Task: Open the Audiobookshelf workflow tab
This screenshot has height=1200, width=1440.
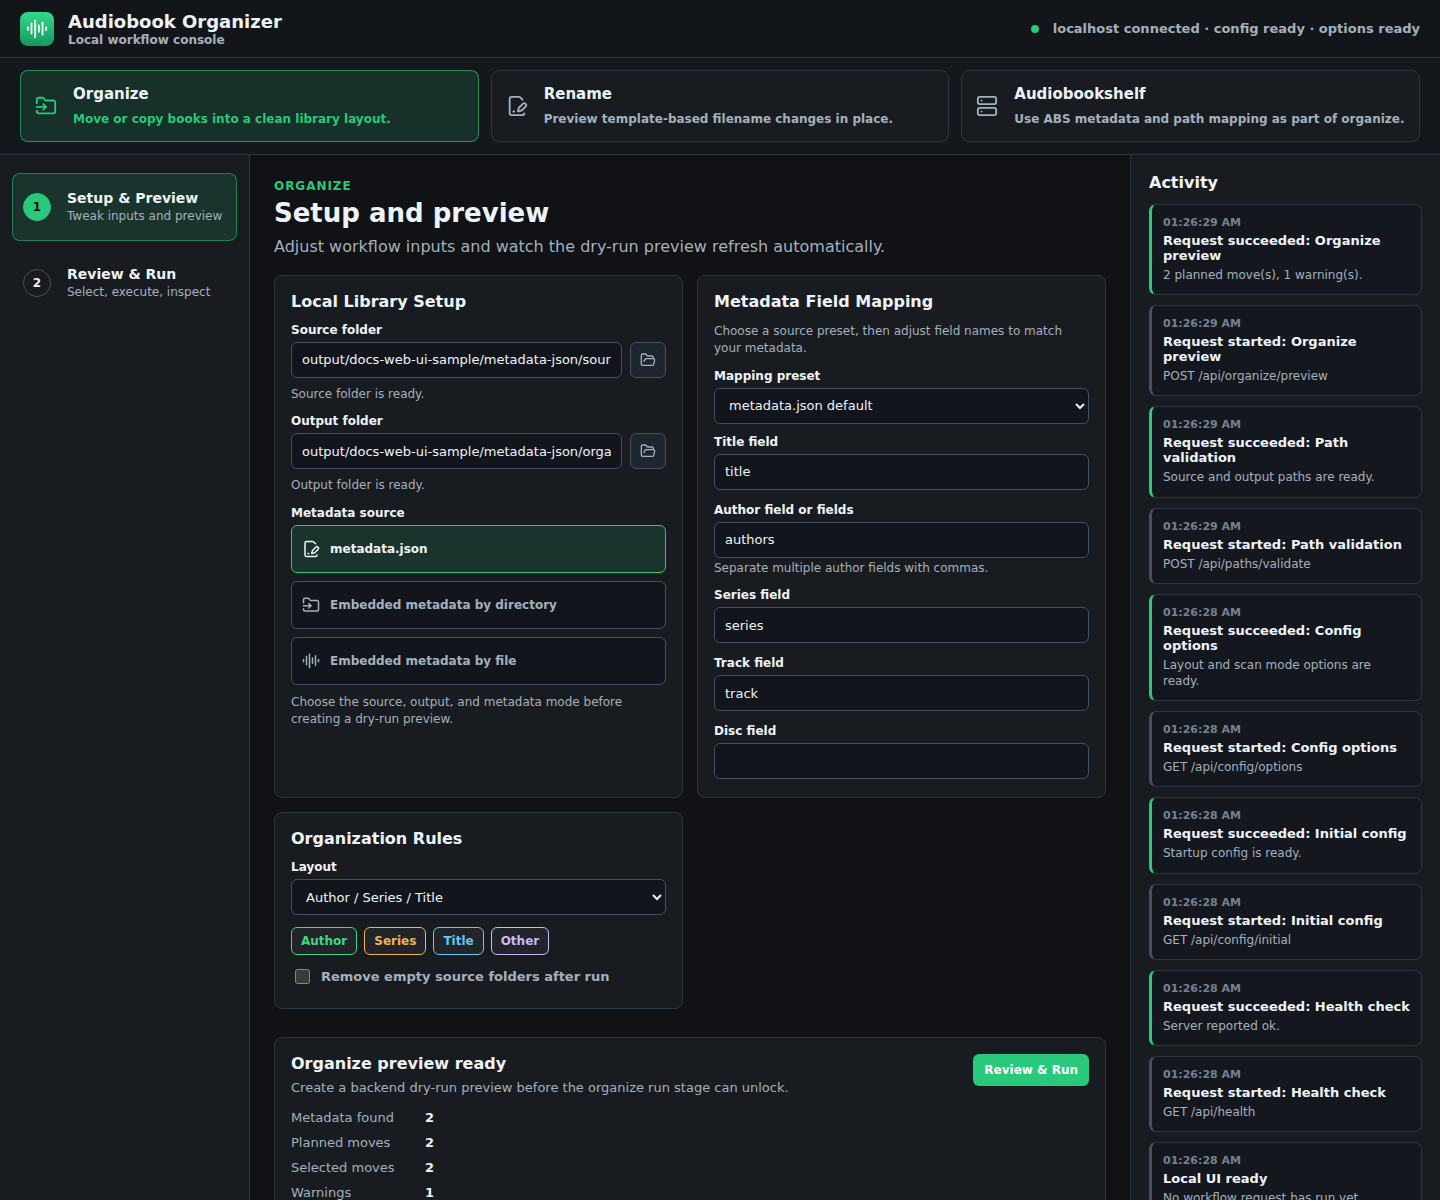Action: point(1190,106)
